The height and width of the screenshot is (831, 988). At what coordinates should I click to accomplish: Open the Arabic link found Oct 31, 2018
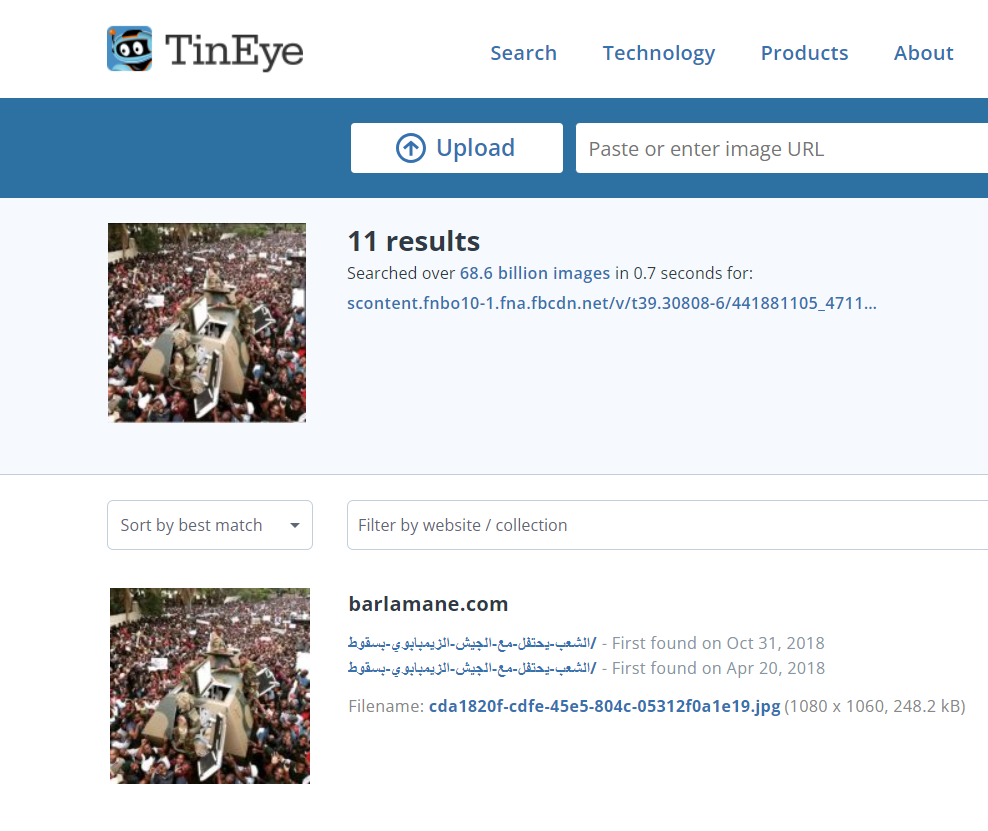click(471, 643)
